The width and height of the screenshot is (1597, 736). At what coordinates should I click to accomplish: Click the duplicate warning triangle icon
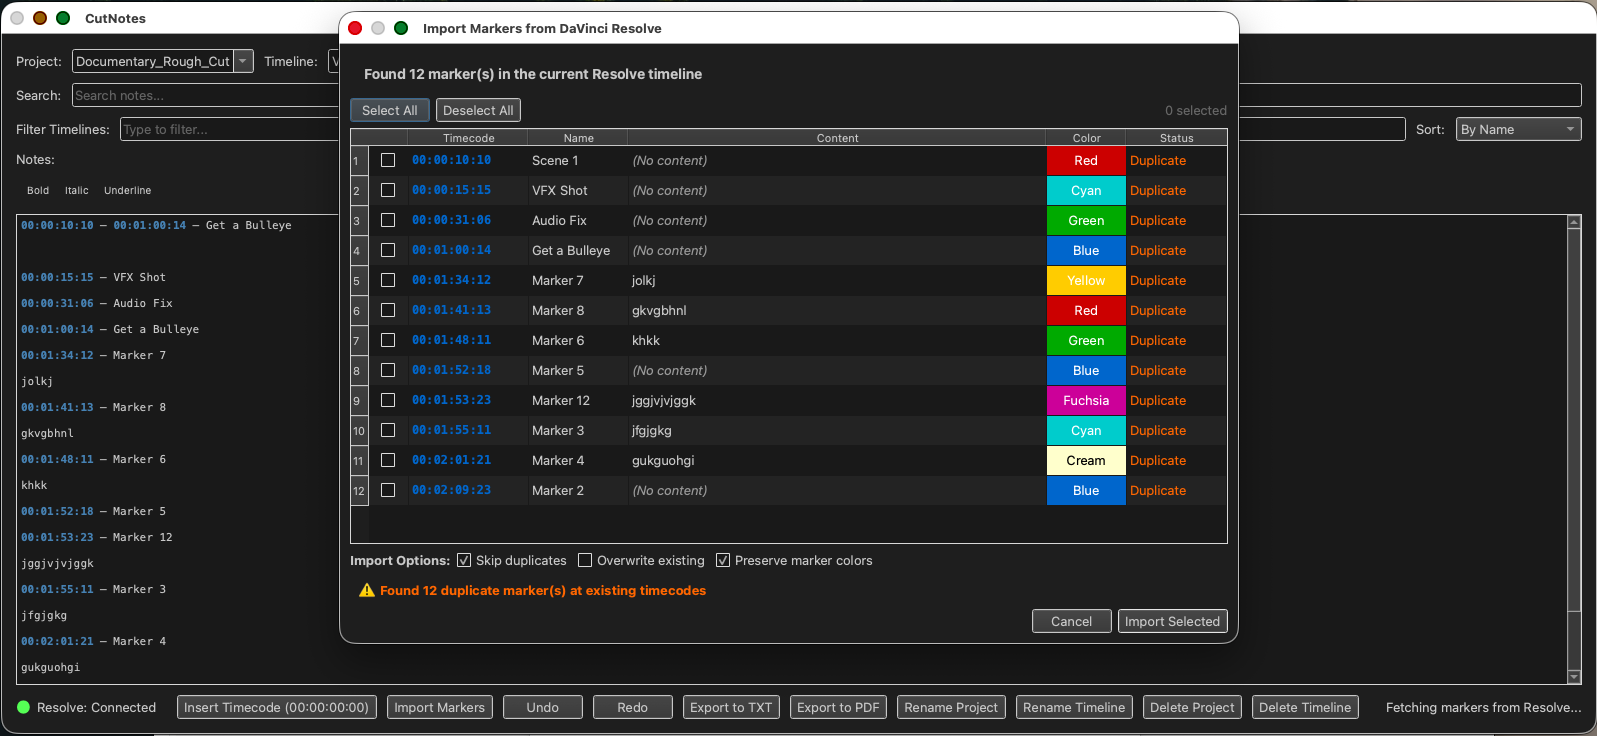pyautogui.click(x=367, y=590)
